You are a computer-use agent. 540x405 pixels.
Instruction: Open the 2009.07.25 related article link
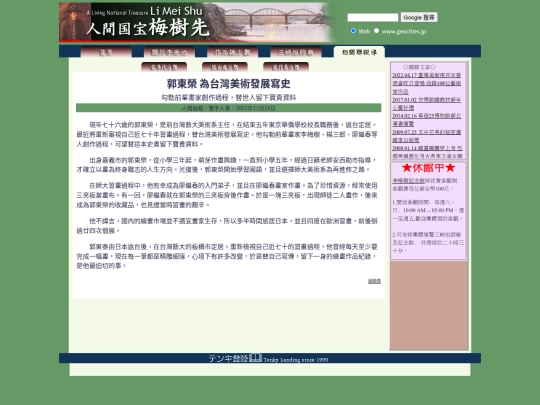427,136
